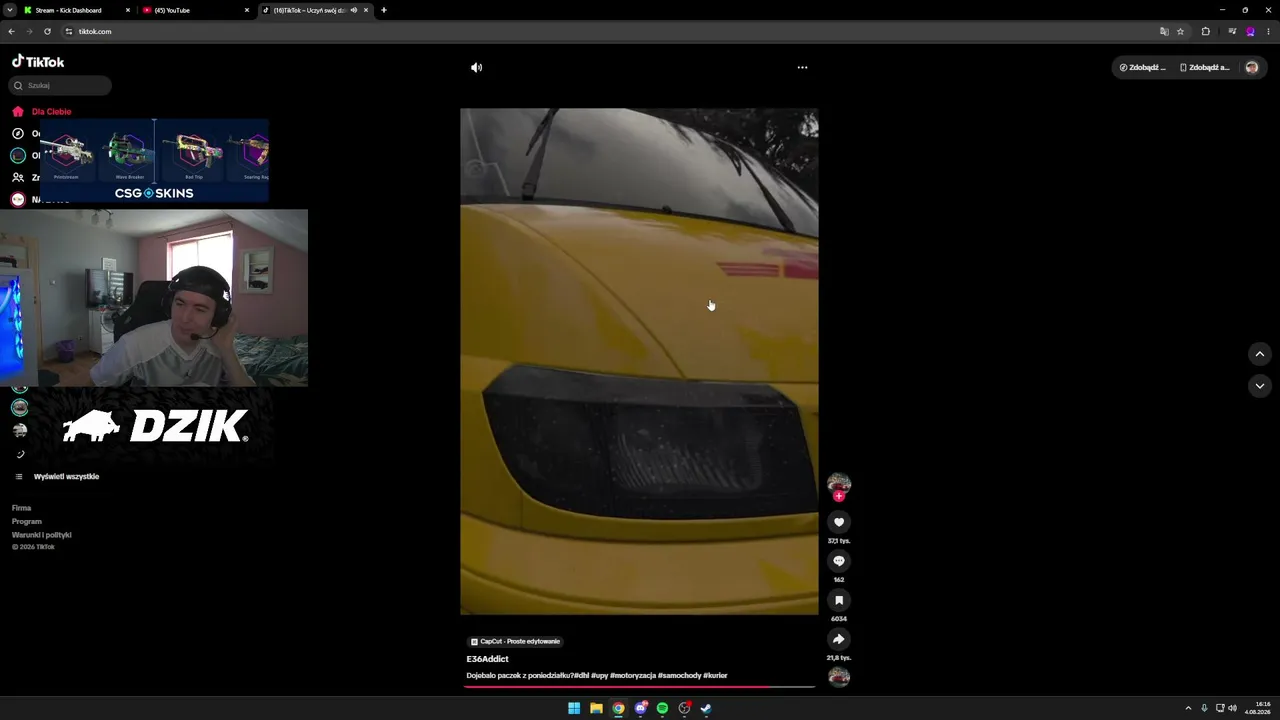
Task: Like the video with the heart icon
Action: tap(839, 522)
